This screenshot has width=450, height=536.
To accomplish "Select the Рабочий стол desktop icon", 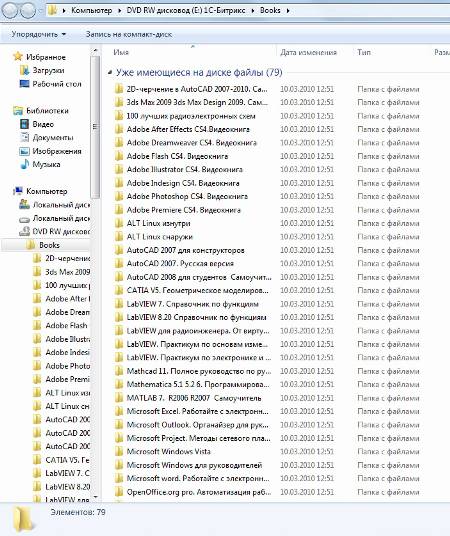I will tap(25, 84).
